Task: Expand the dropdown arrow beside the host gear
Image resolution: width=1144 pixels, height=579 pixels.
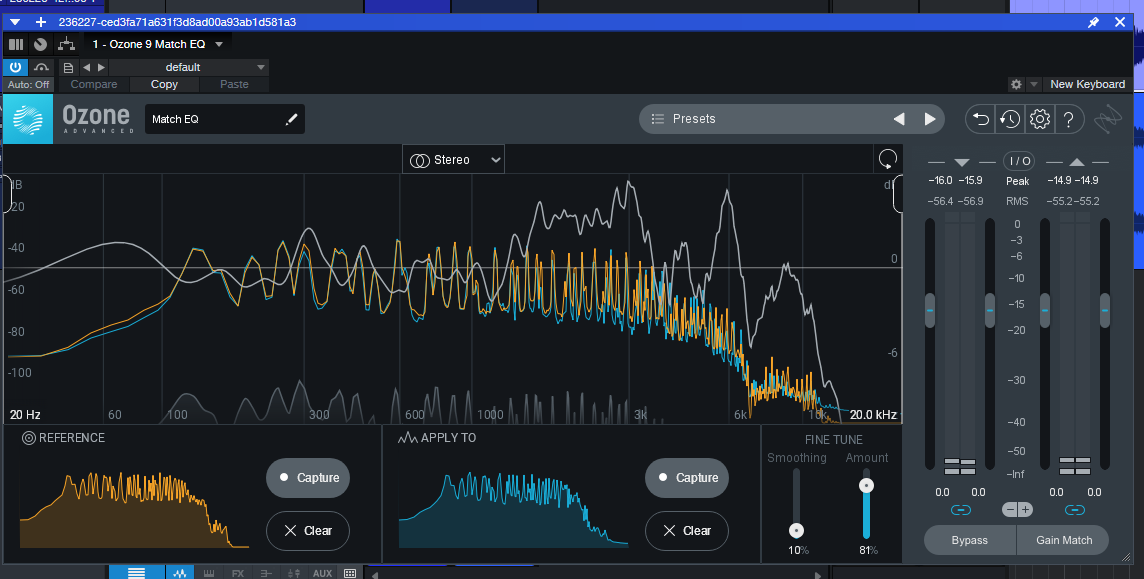Action: click(1033, 85)
